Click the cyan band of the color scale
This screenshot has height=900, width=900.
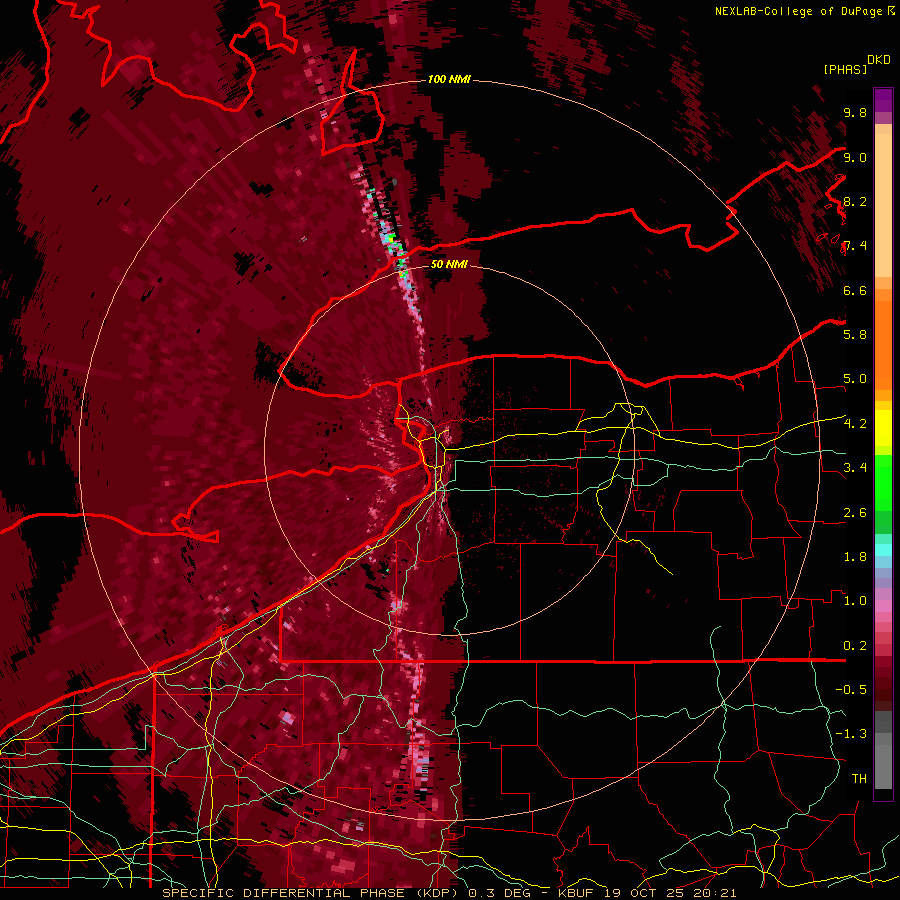[x=883, y=550]
